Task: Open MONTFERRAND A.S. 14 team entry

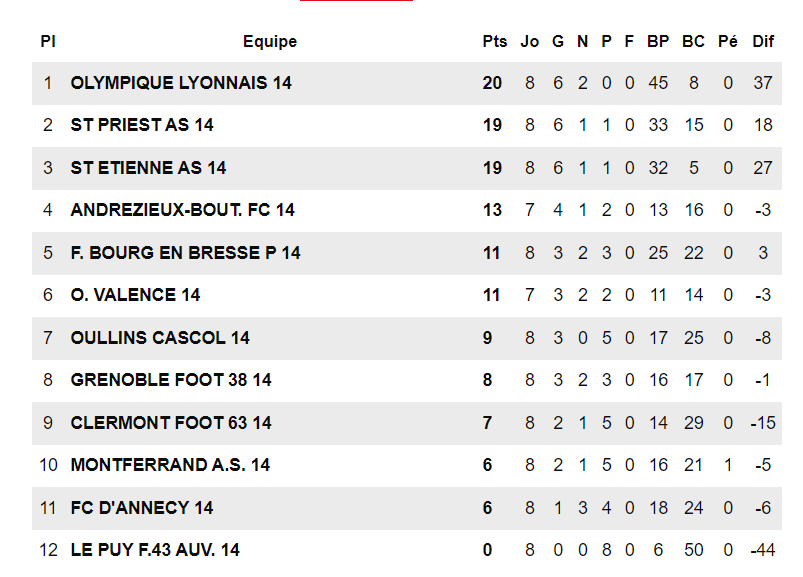Action: pos(170,465)
